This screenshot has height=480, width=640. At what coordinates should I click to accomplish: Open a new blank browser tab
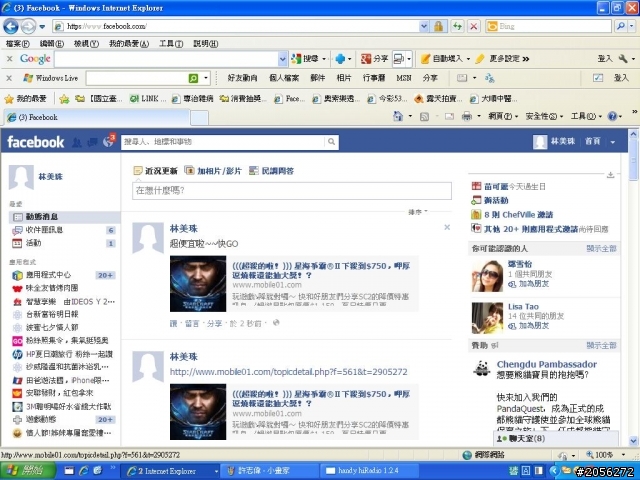pos(199,118)
